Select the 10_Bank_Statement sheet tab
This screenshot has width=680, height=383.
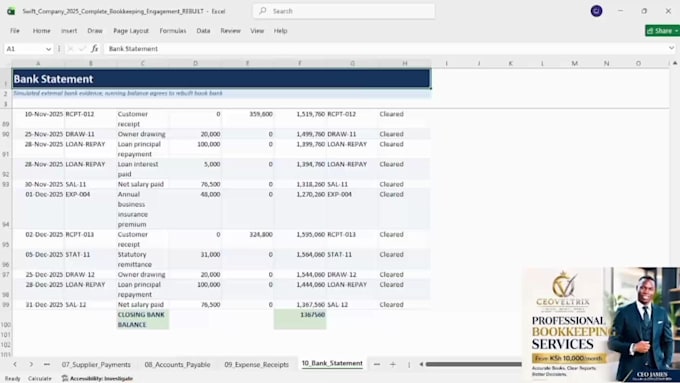[332, 363]
